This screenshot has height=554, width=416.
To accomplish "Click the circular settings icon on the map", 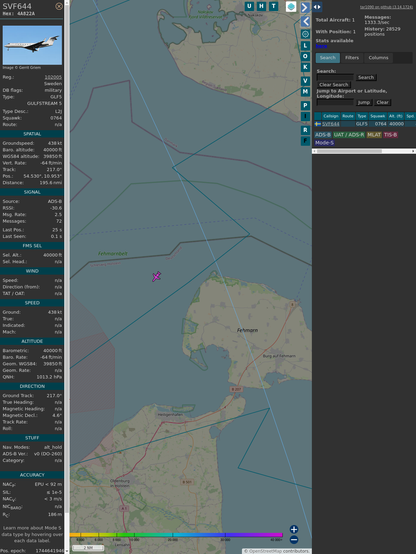I will tap(305, 34).
